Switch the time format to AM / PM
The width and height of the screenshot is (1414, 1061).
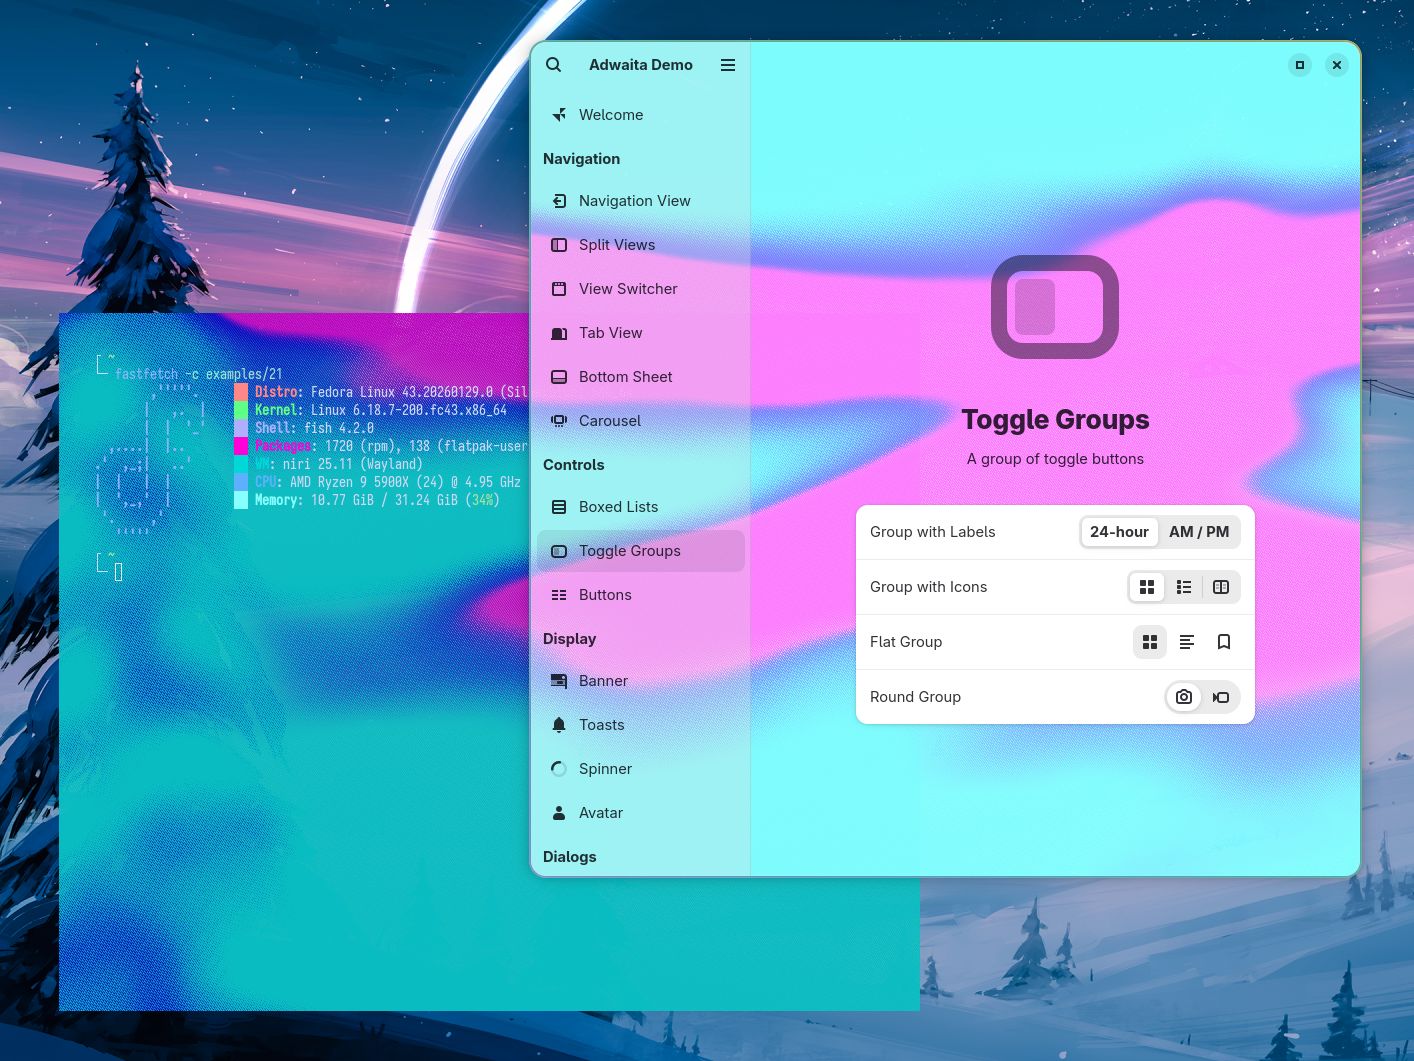pyautogui.click(x=1199, y=532)
